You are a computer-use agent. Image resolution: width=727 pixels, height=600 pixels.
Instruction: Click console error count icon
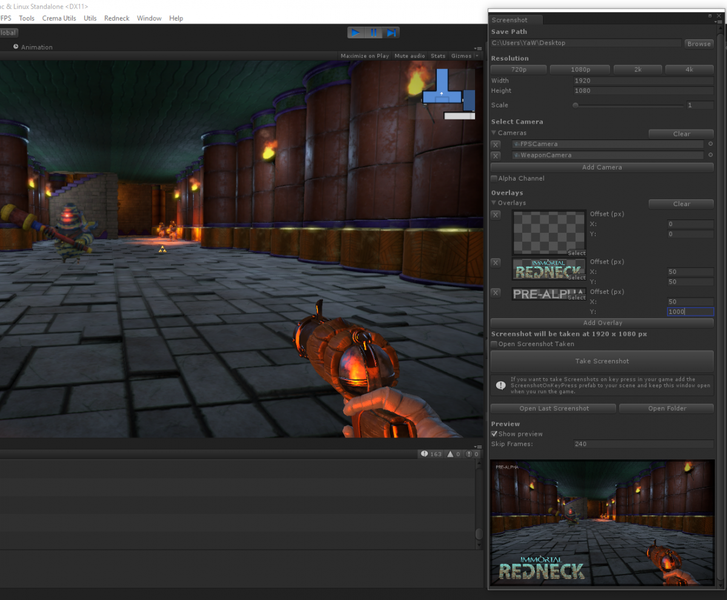(469, 454)
